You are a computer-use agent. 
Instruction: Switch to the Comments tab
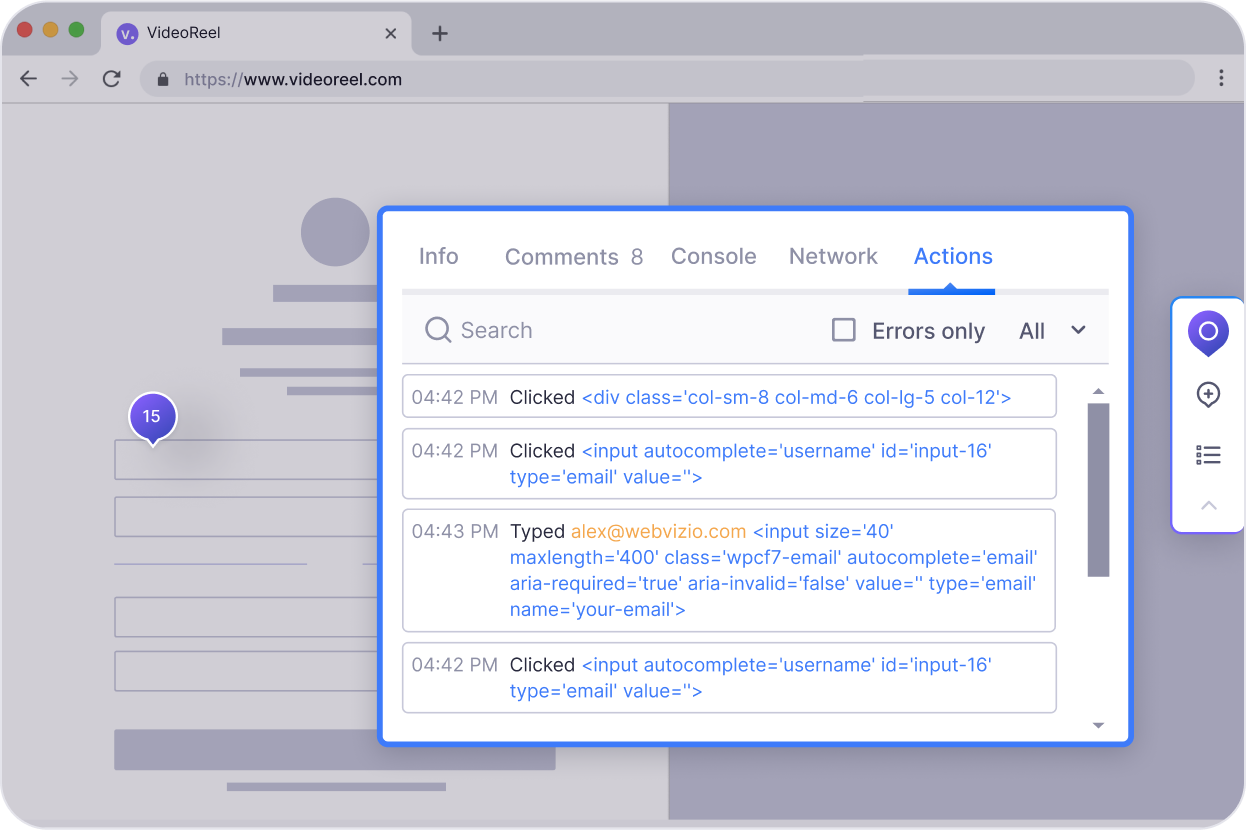click(x=561, y=257)
